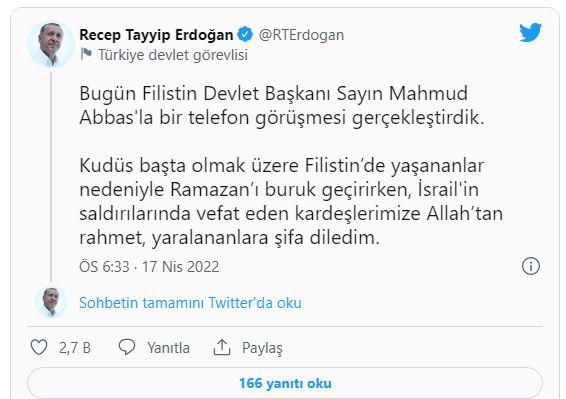The height and width of the screenshot is (399, 566).
Task: Click the @RTErdogan handle
Action: [x=301, y=35]
